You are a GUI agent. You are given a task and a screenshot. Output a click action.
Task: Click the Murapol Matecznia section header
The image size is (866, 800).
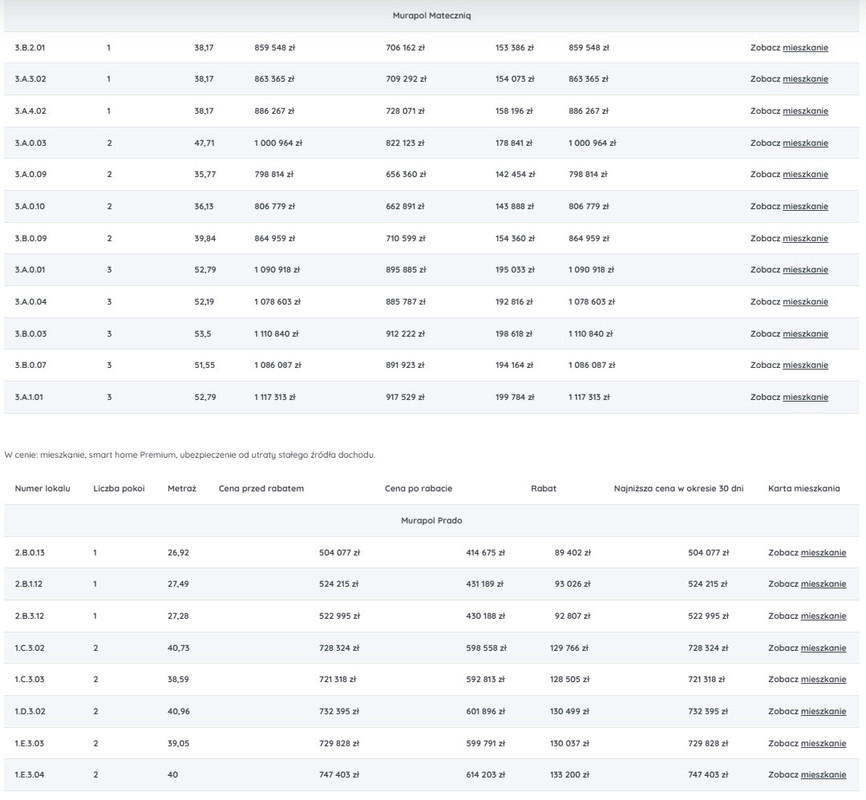[x=431, y=16]
